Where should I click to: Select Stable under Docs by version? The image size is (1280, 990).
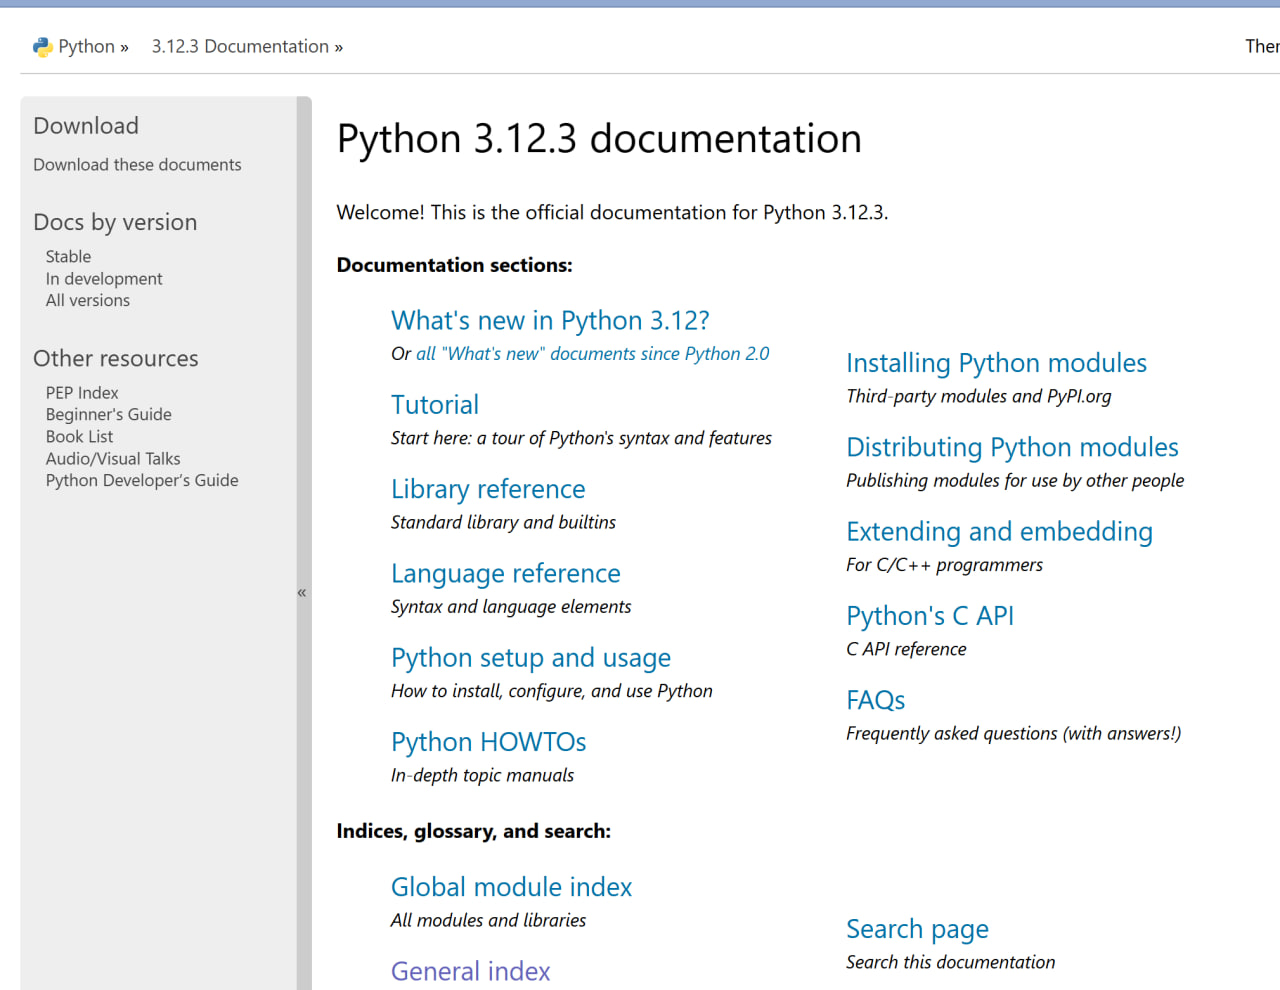pos(68,257)
